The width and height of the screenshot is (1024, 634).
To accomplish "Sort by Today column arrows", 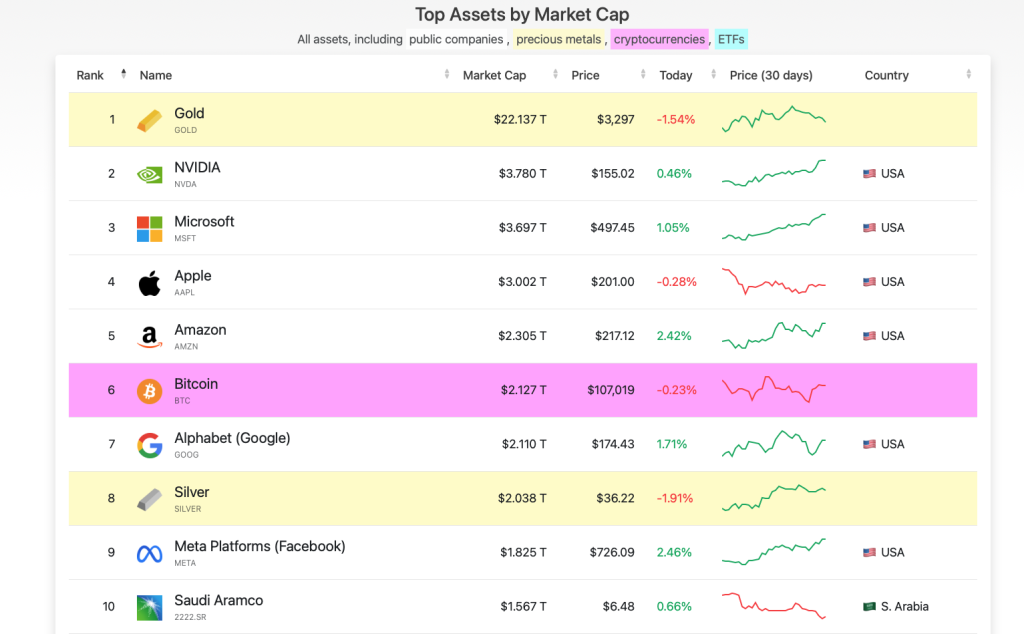I will pos(713,74).
